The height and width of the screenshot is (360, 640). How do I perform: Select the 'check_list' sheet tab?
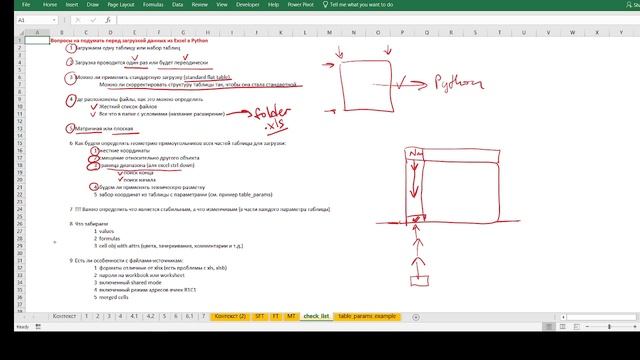(316, 316)
